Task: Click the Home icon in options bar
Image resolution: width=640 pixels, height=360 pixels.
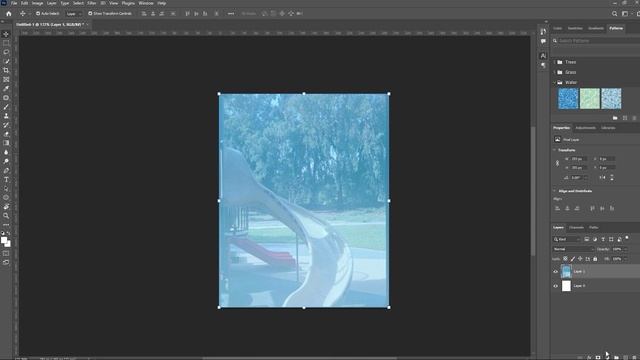Action: [x=9, y=13]
